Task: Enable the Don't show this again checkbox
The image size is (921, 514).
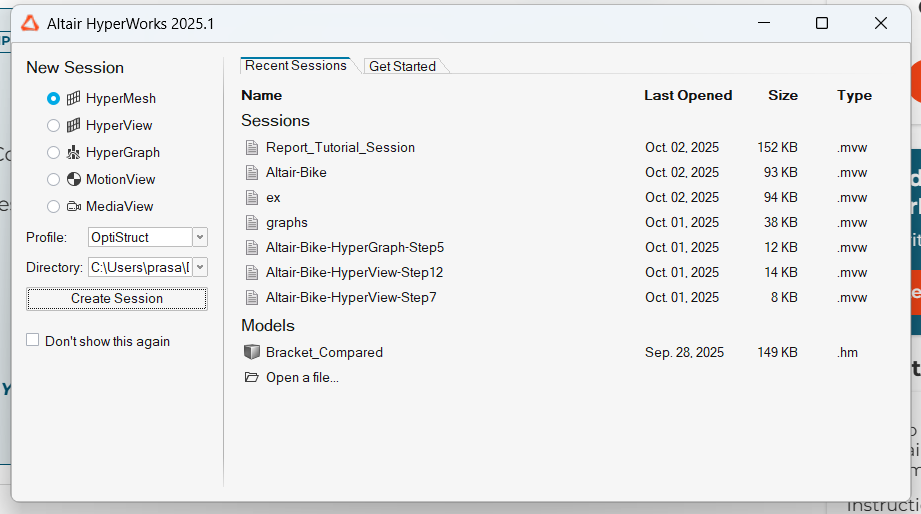Action: [x=33, y=340]
